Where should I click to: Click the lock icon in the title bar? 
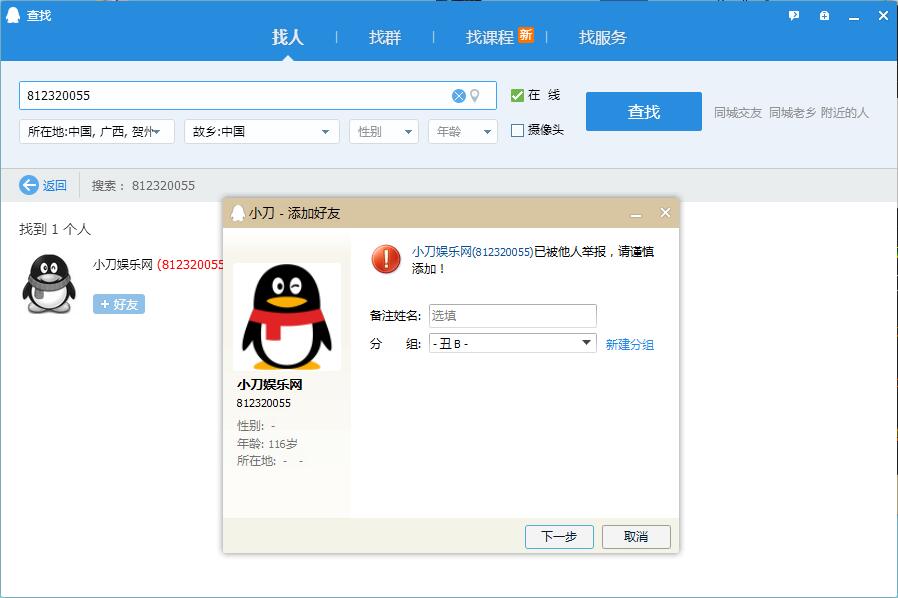click(x=824, y=15)
